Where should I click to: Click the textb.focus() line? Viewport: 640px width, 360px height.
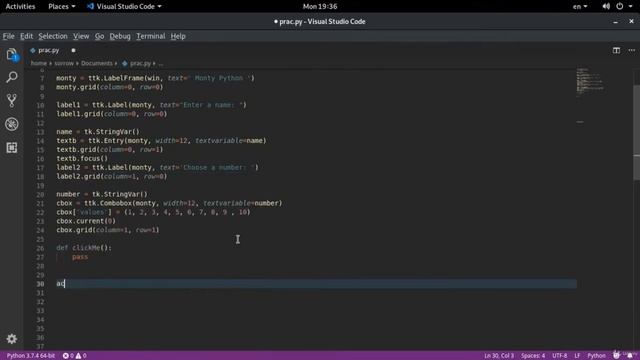pyautogui.click(x=82, y=158)
